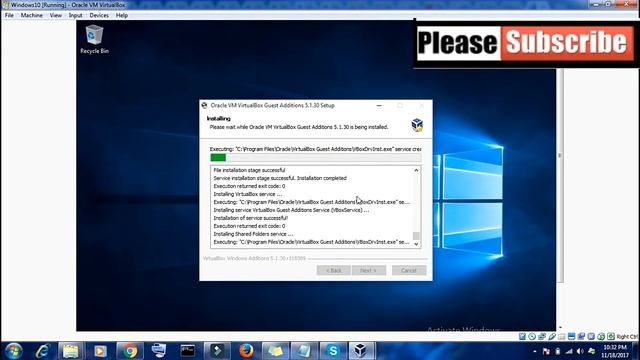Viewport: 640px width, 360px height.
Task: Click the install log scroll-down arrow
Action: pyautogui.click(x=416, y=244)
